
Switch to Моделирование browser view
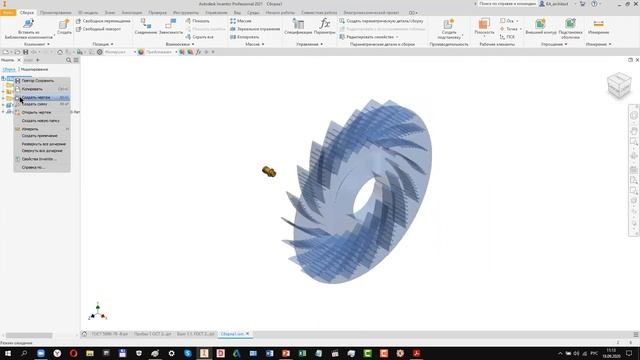click(34, 69)
